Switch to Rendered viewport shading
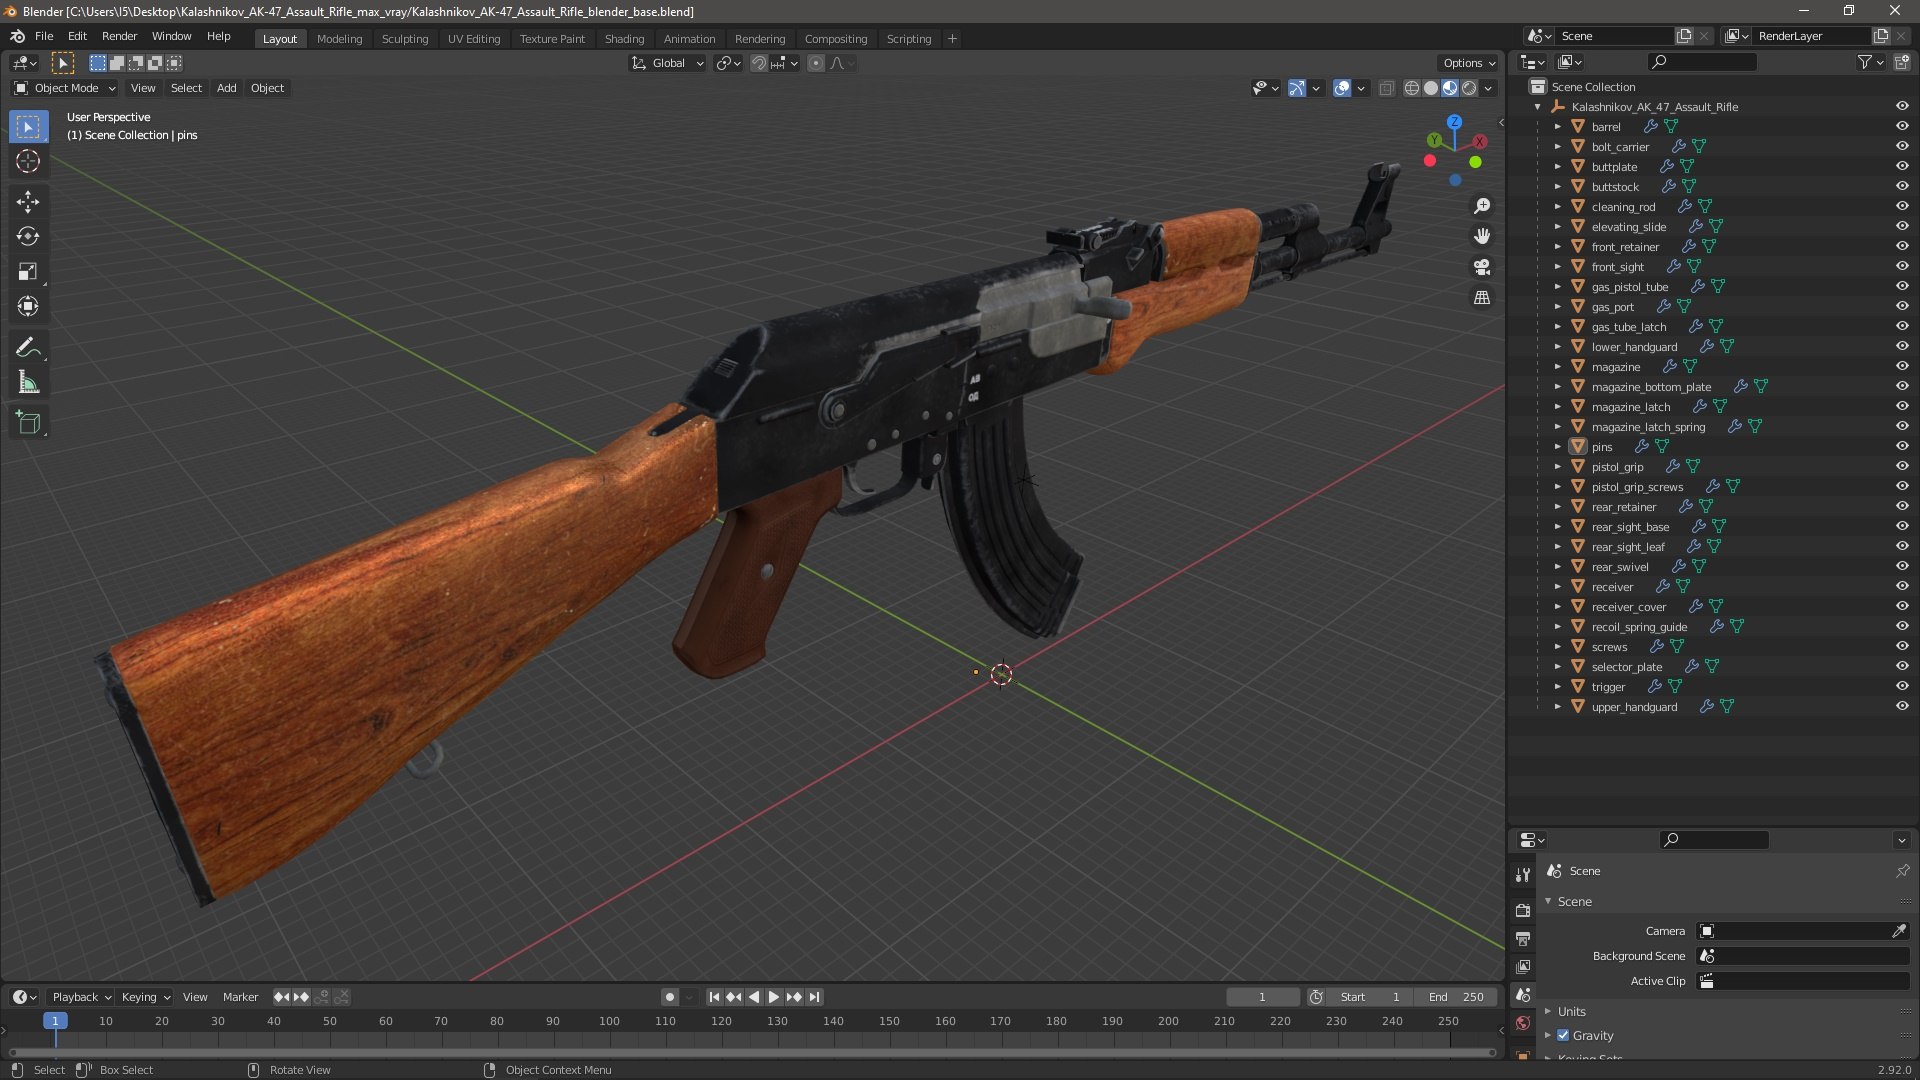 (1469, 88)
